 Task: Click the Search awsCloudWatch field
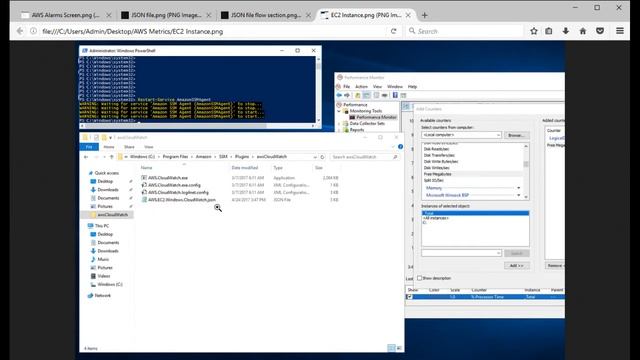click(x=364, y=157)
